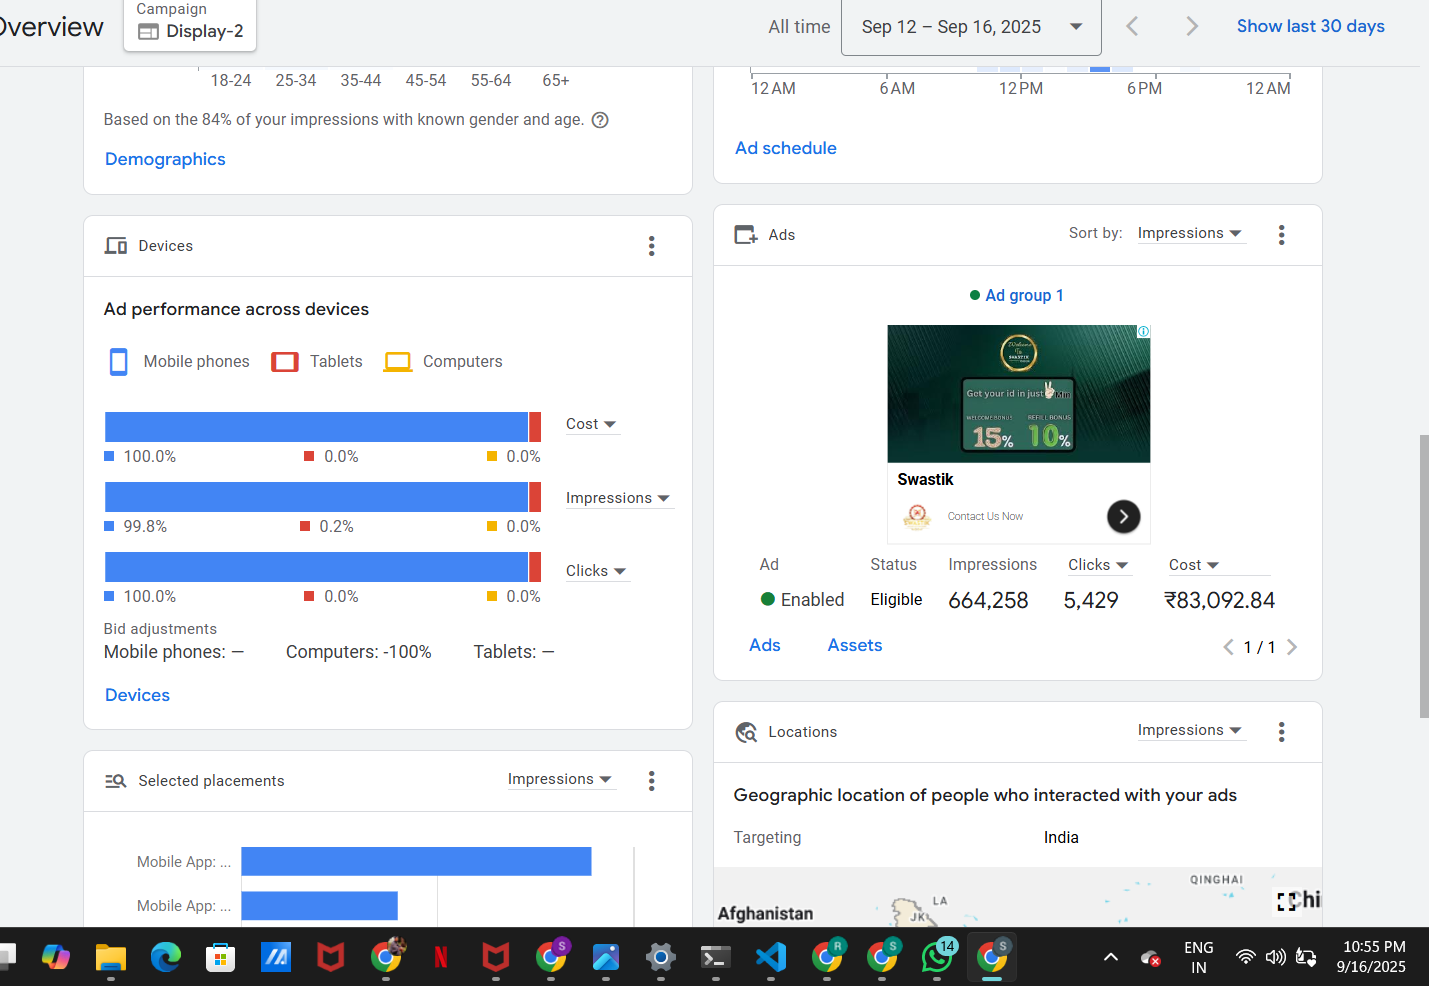Open the Locations card more options menu
This screenshot has width=1429, height=986.
tap(1281, 732)
